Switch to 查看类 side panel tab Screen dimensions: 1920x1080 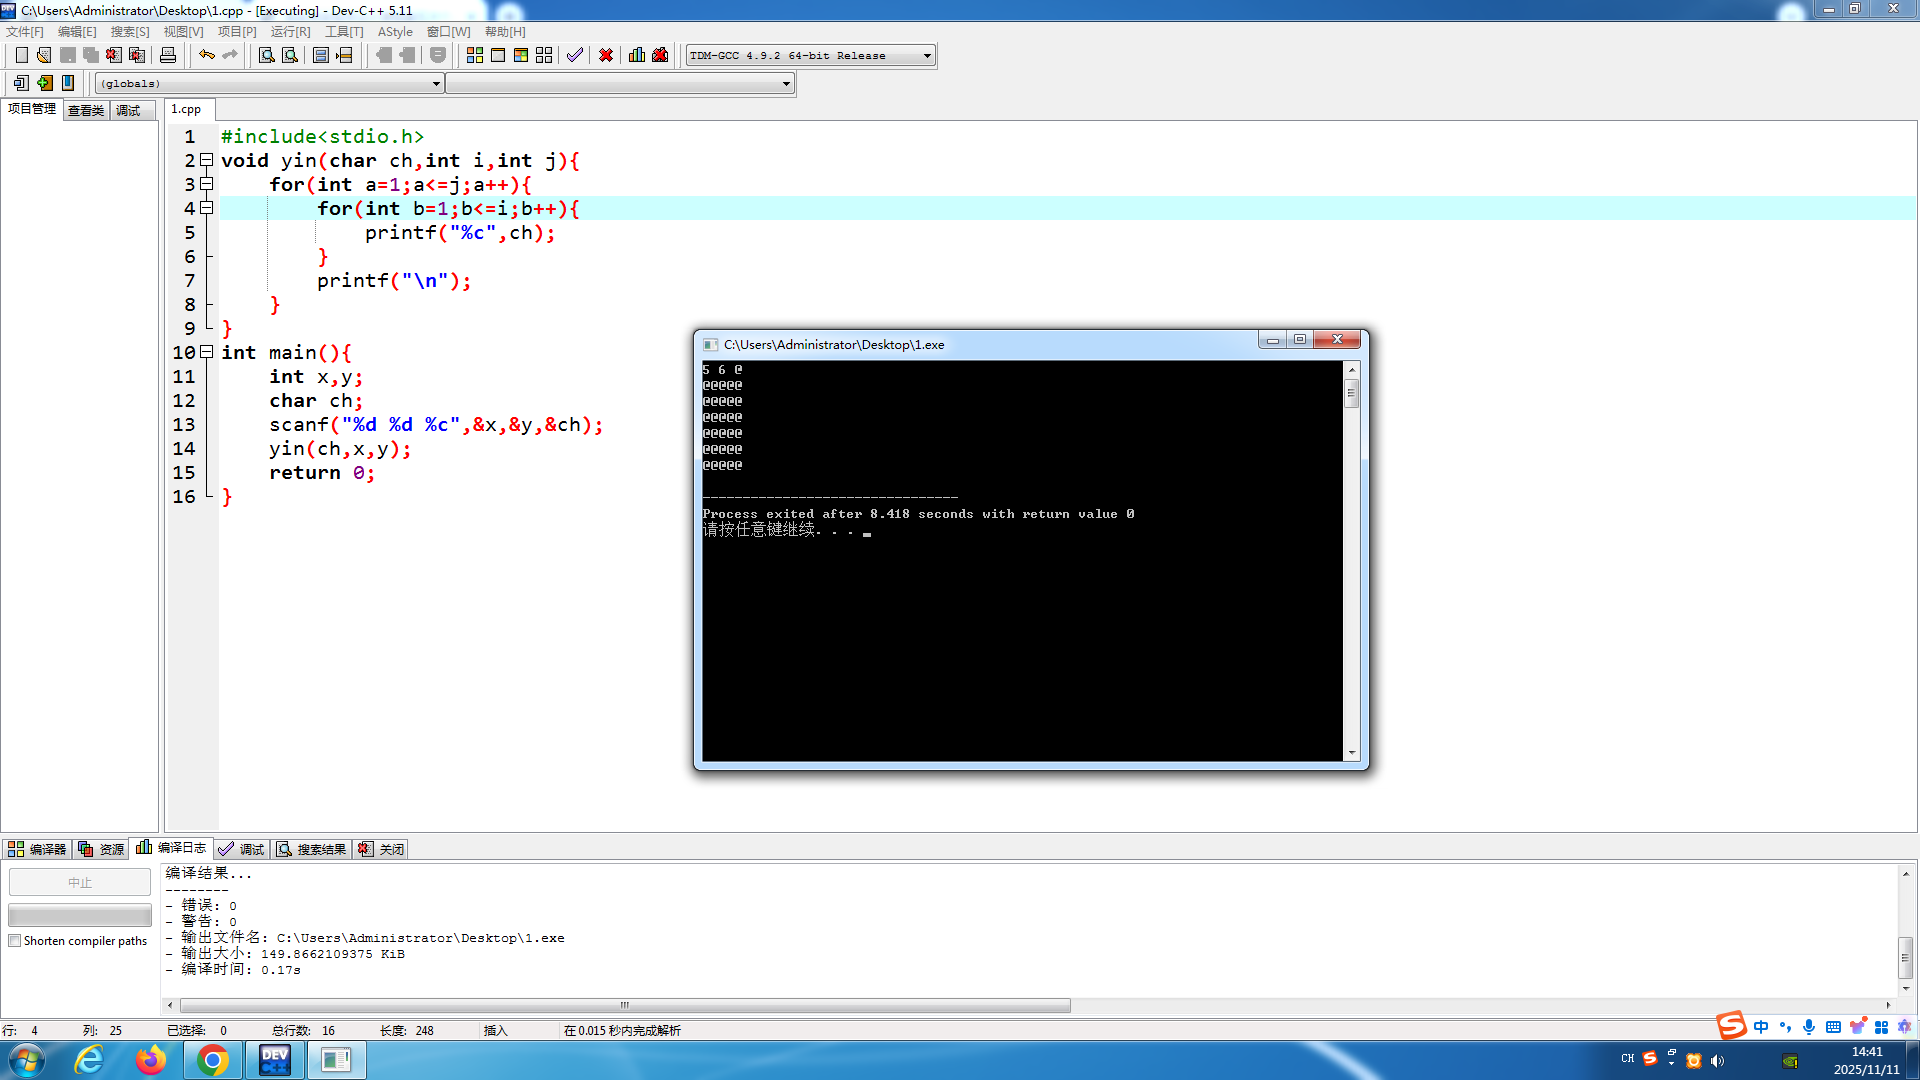(86, 110)
